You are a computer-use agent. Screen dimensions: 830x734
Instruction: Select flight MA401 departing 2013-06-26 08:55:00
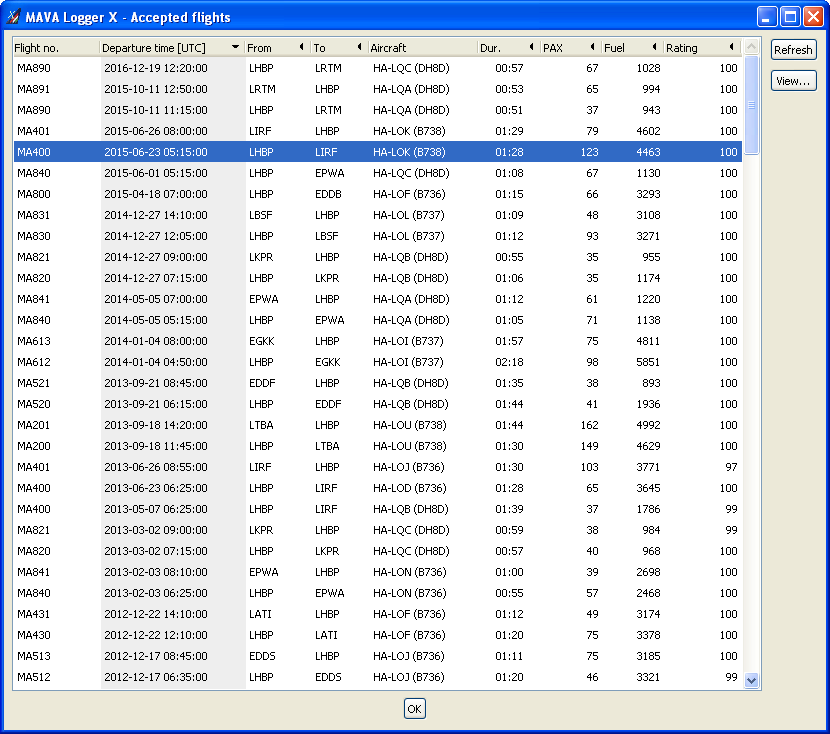pyautogui.click(x=377, y=467)
